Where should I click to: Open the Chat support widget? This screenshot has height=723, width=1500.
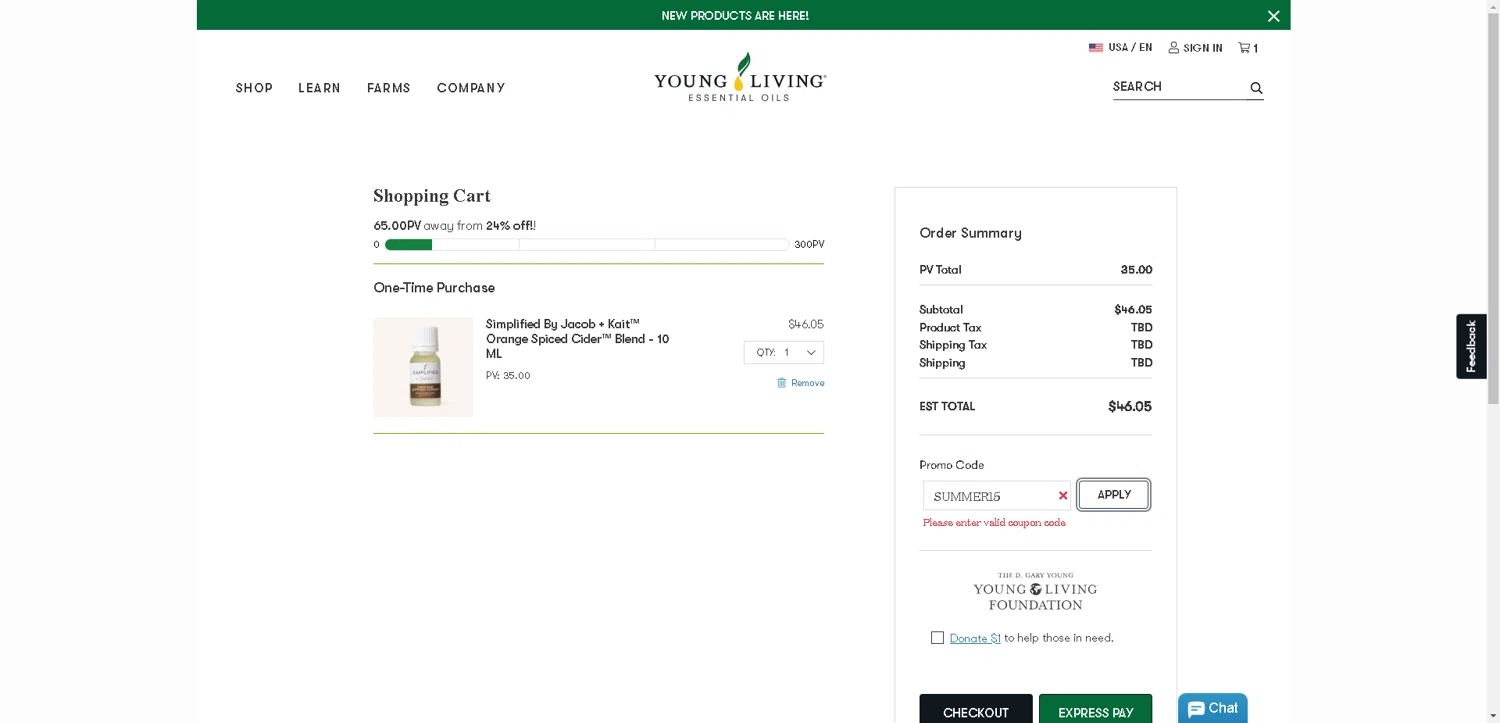(1213, 708)
